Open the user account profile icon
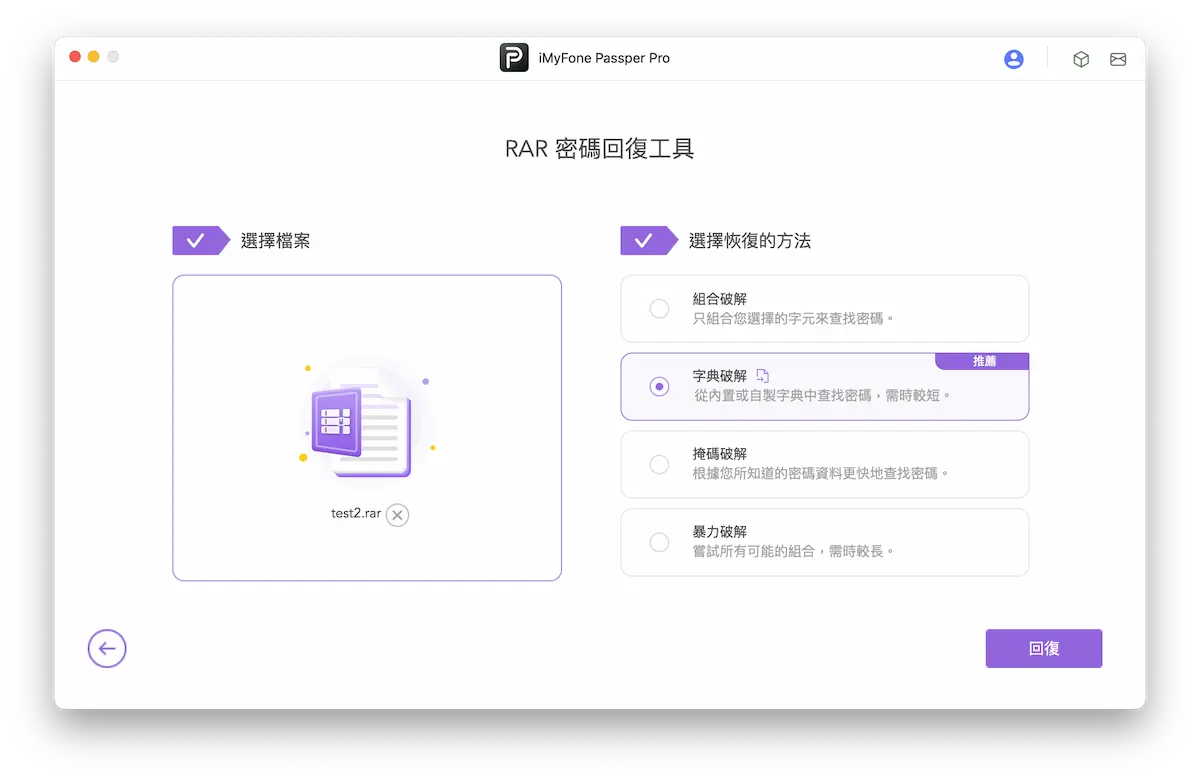This screenshot has width=1200, height=781. pos(1014,59)
